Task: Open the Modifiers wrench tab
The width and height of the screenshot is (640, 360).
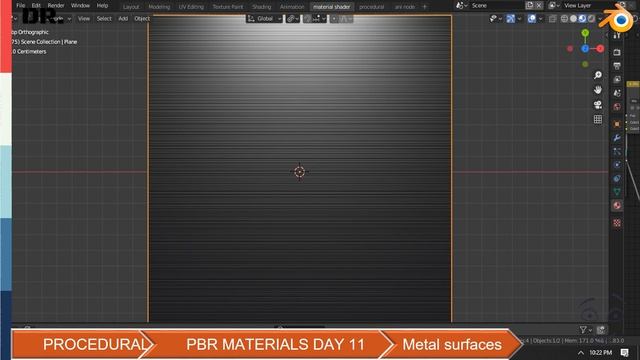Action: 617,138
